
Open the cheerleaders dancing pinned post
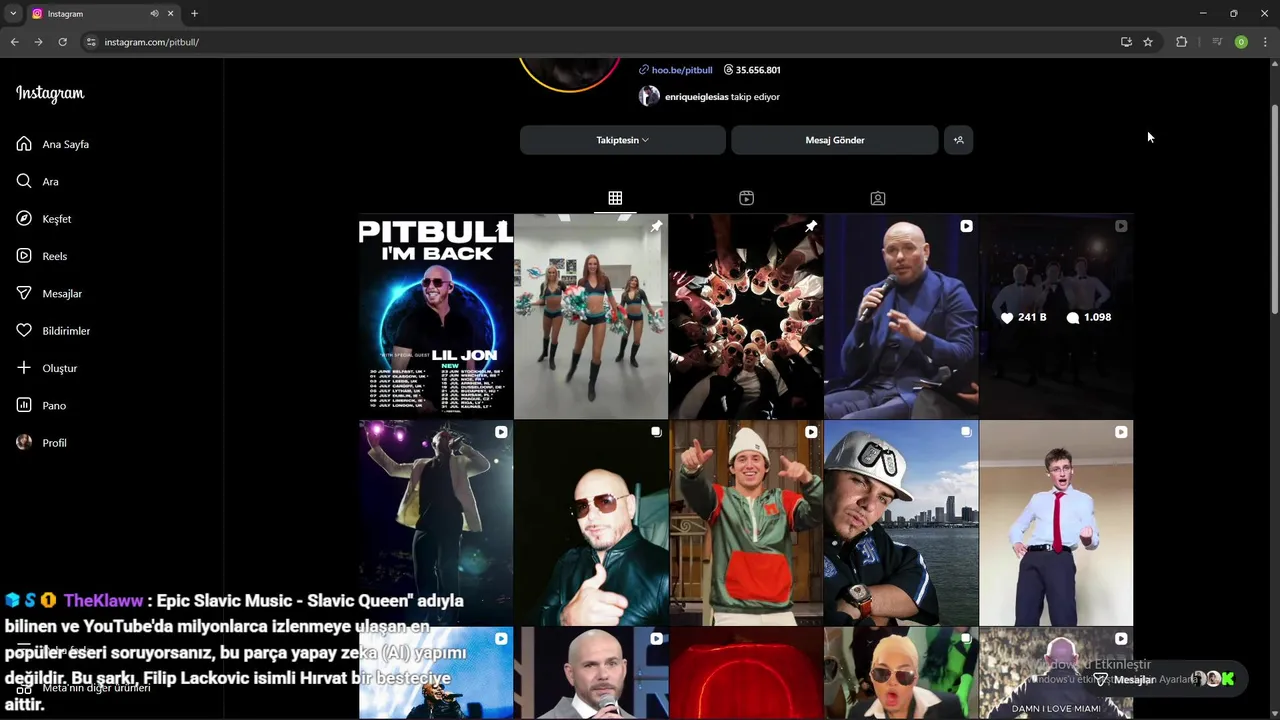pyautogui.click(x=591, y=316)
